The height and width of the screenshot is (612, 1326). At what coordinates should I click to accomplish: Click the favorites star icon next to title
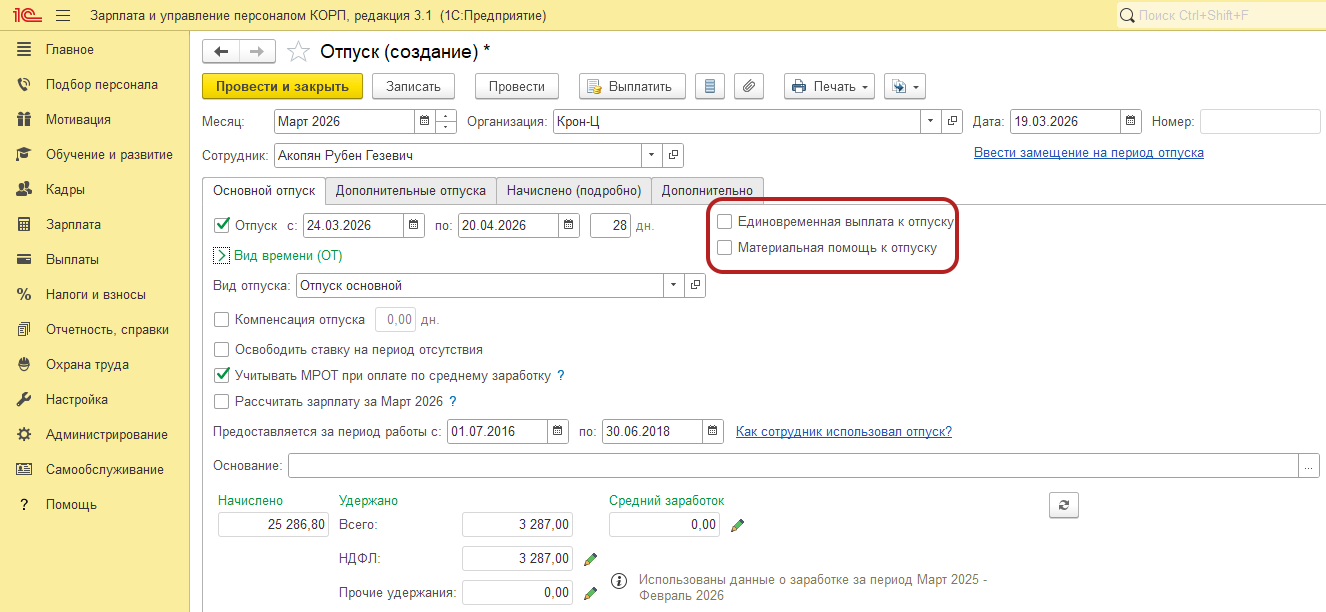click(x=298, y=51)
